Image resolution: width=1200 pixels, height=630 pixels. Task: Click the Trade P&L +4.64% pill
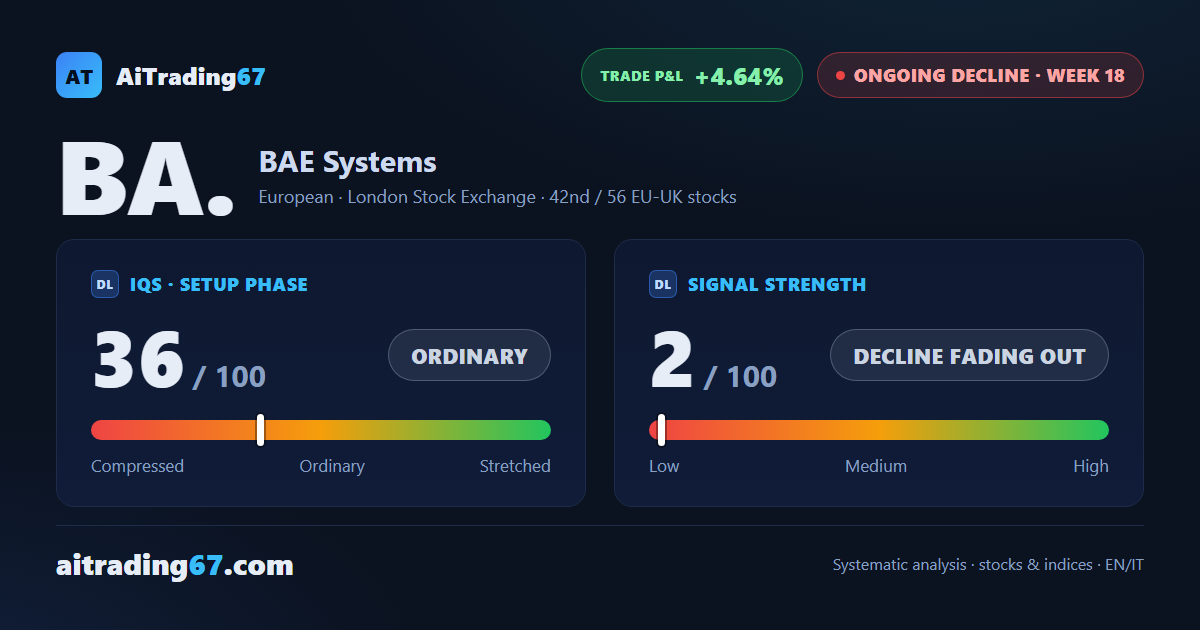692,75
